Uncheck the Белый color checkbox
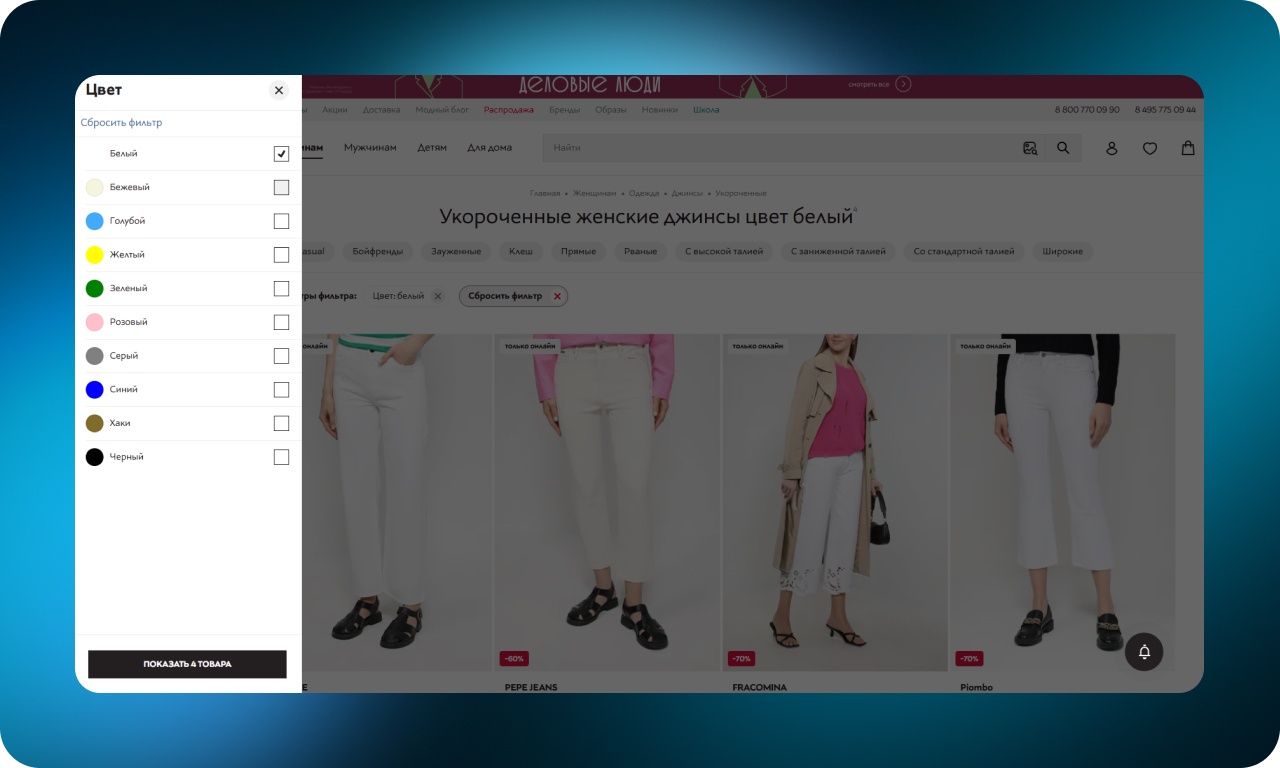 click(x=281, y=154)
